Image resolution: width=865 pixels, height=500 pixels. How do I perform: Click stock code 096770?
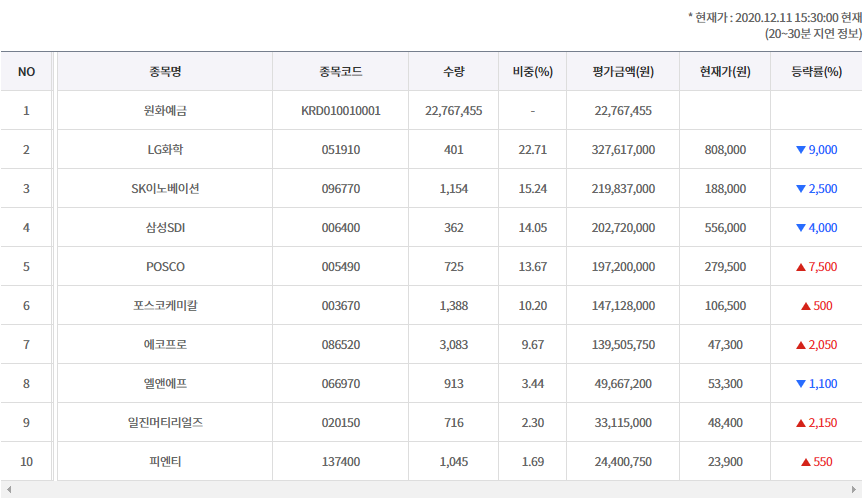[x=340, y=189]
